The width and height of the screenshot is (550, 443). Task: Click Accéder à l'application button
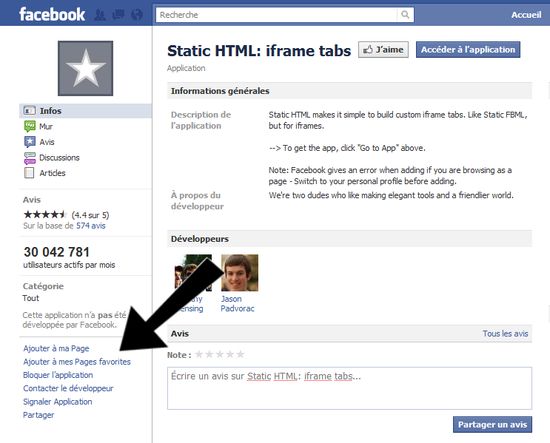tap(468, 49)
